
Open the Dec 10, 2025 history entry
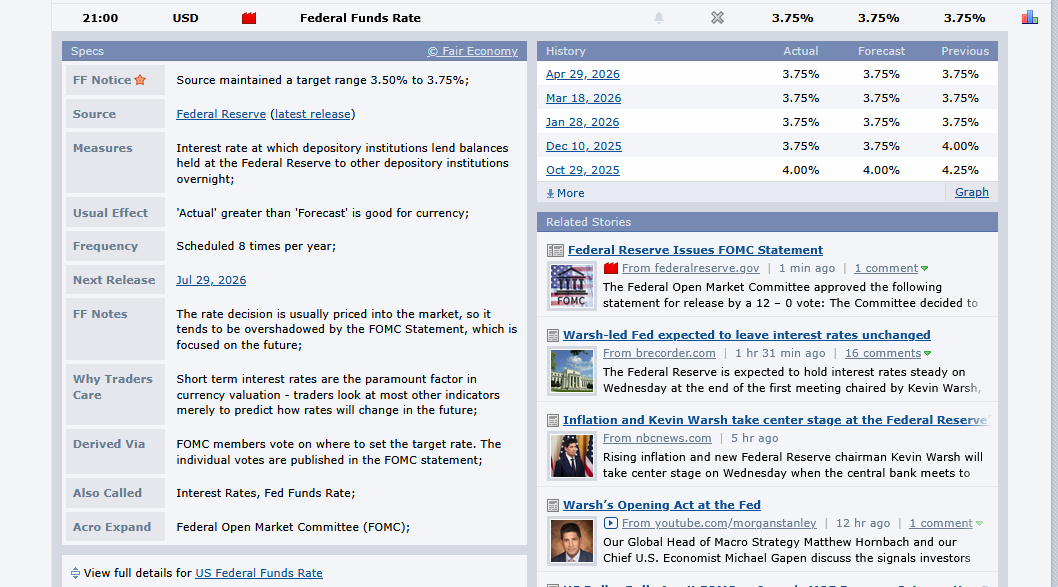point(584,146)
